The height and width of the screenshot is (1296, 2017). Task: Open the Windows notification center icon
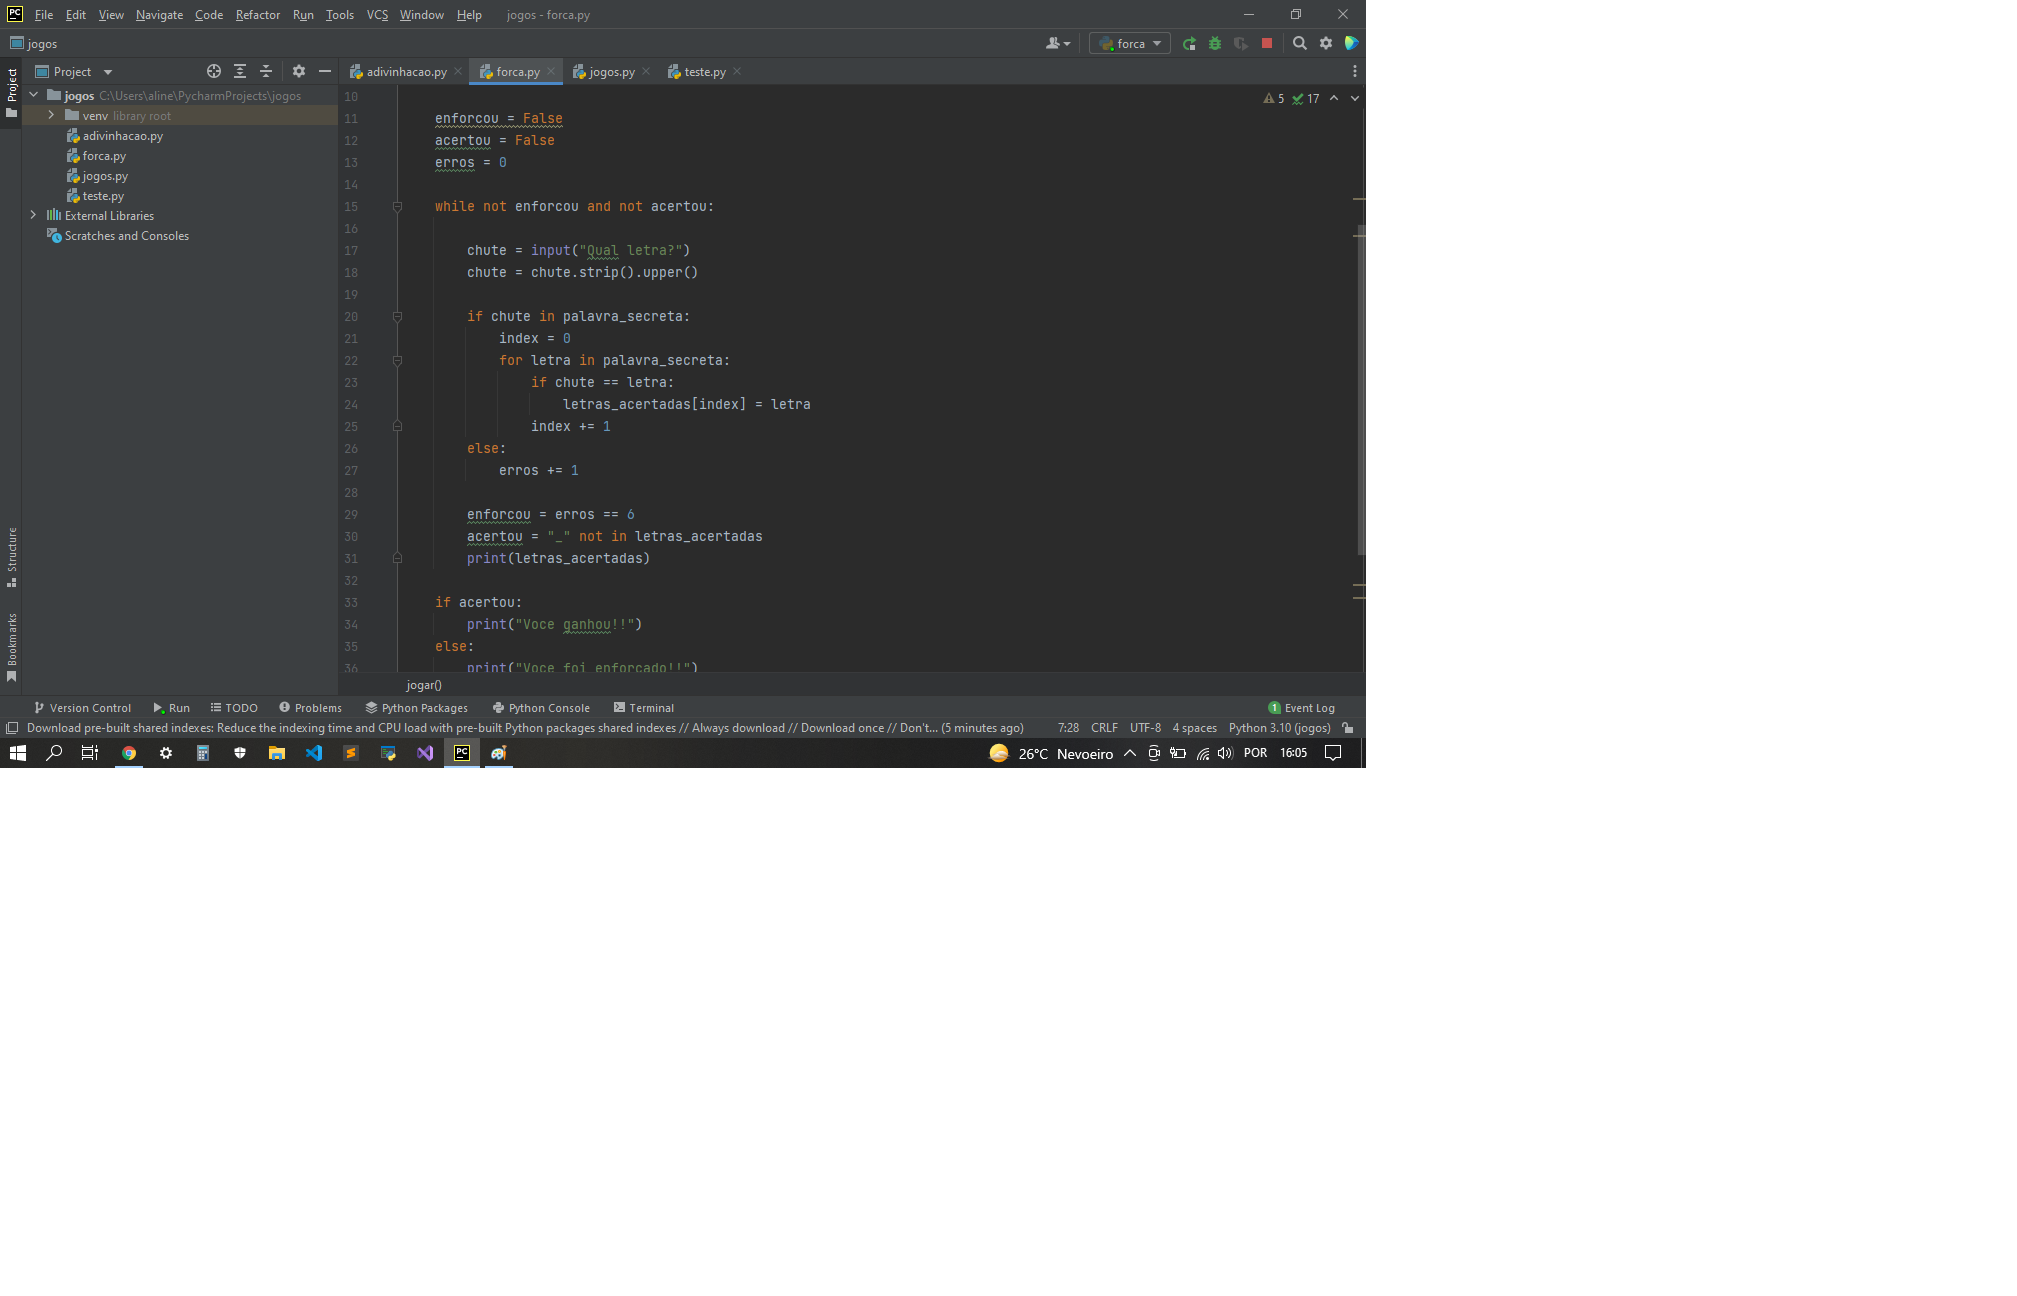coord(1333,753)
